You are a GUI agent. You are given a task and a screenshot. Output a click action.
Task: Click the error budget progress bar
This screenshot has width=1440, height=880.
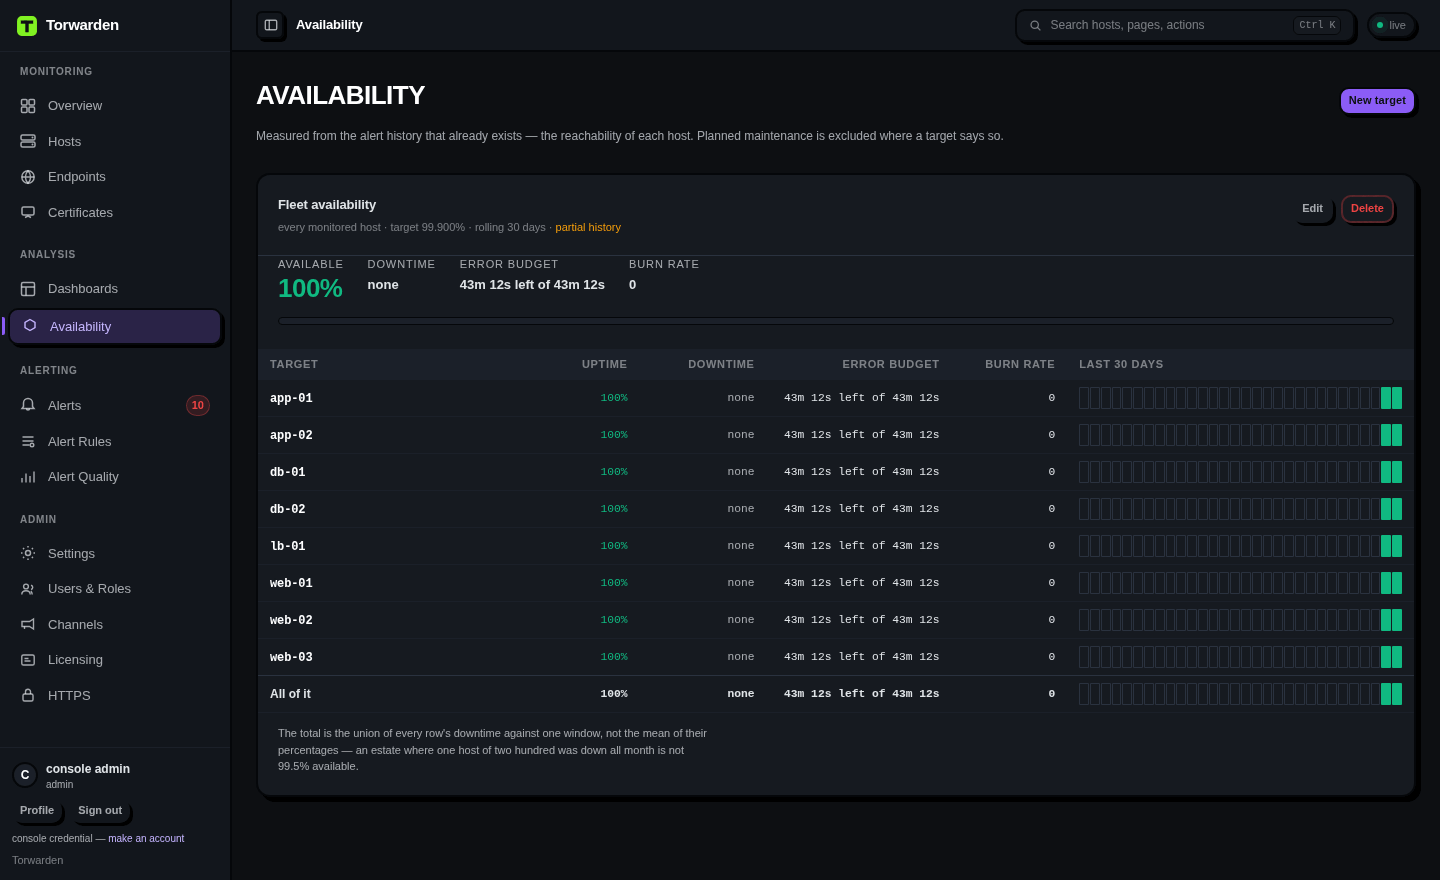pos(836,321)
